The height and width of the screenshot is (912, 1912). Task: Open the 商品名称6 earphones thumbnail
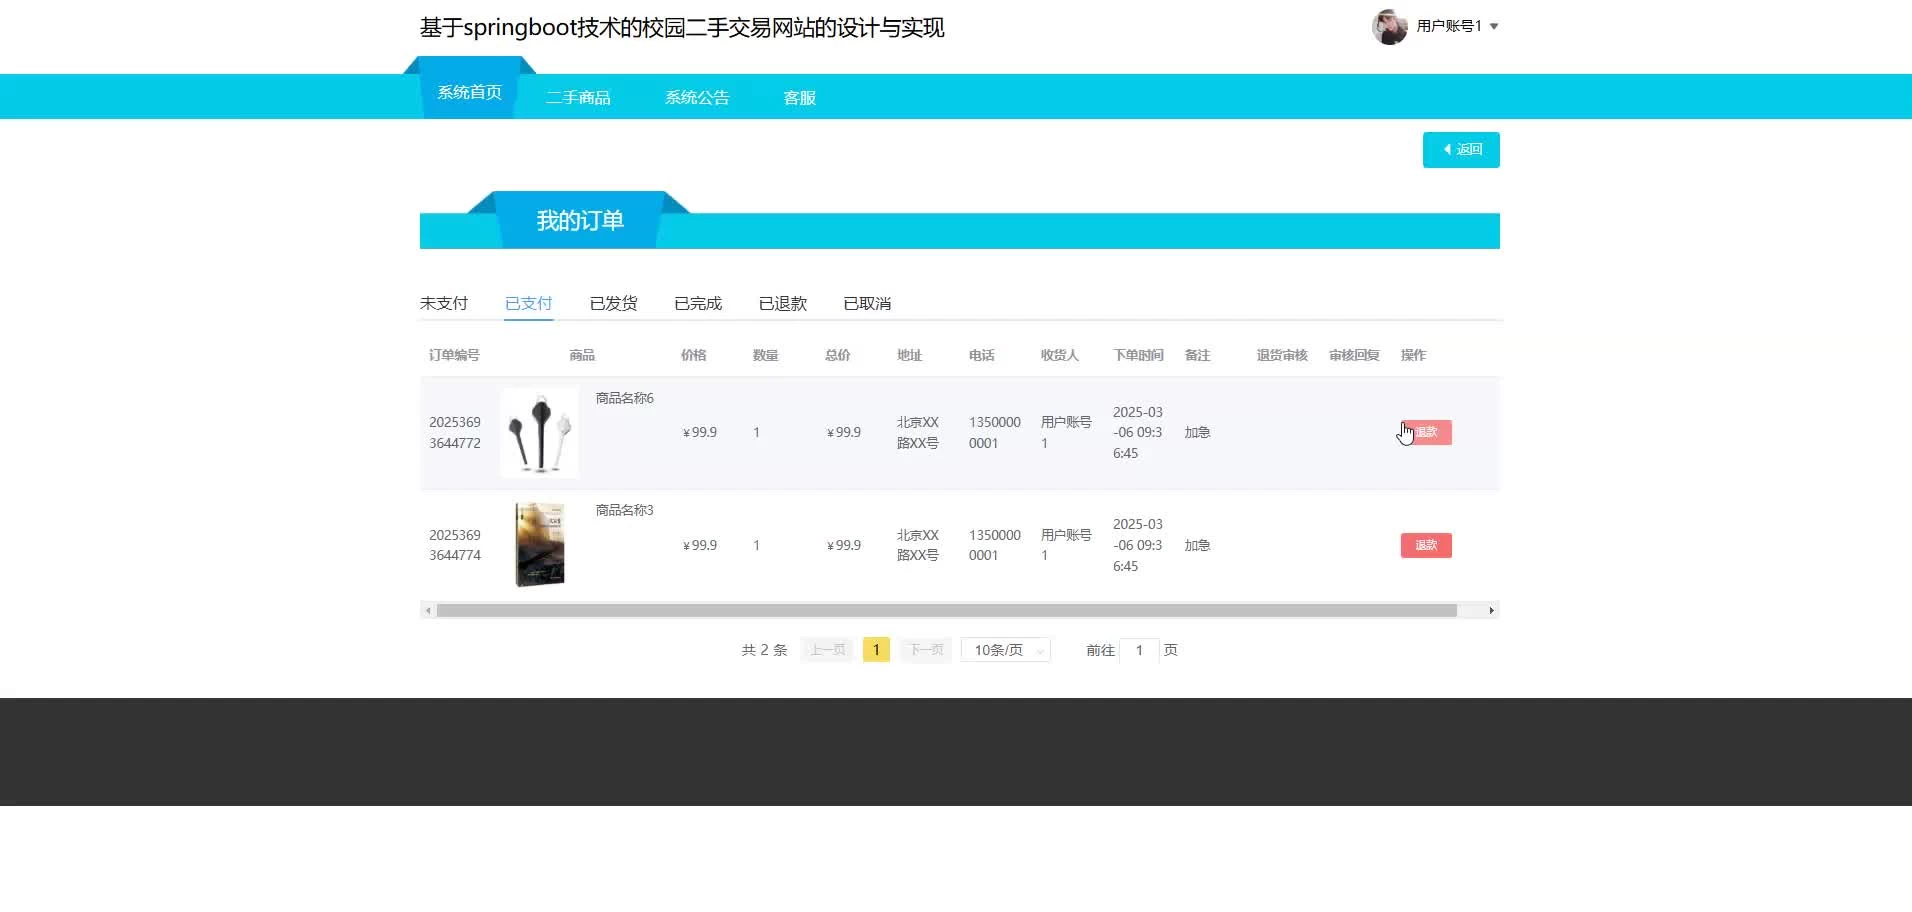click(540, 432)
